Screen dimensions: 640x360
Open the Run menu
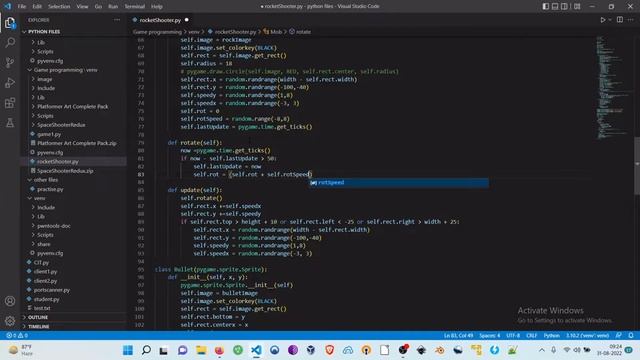pos(113,7)
